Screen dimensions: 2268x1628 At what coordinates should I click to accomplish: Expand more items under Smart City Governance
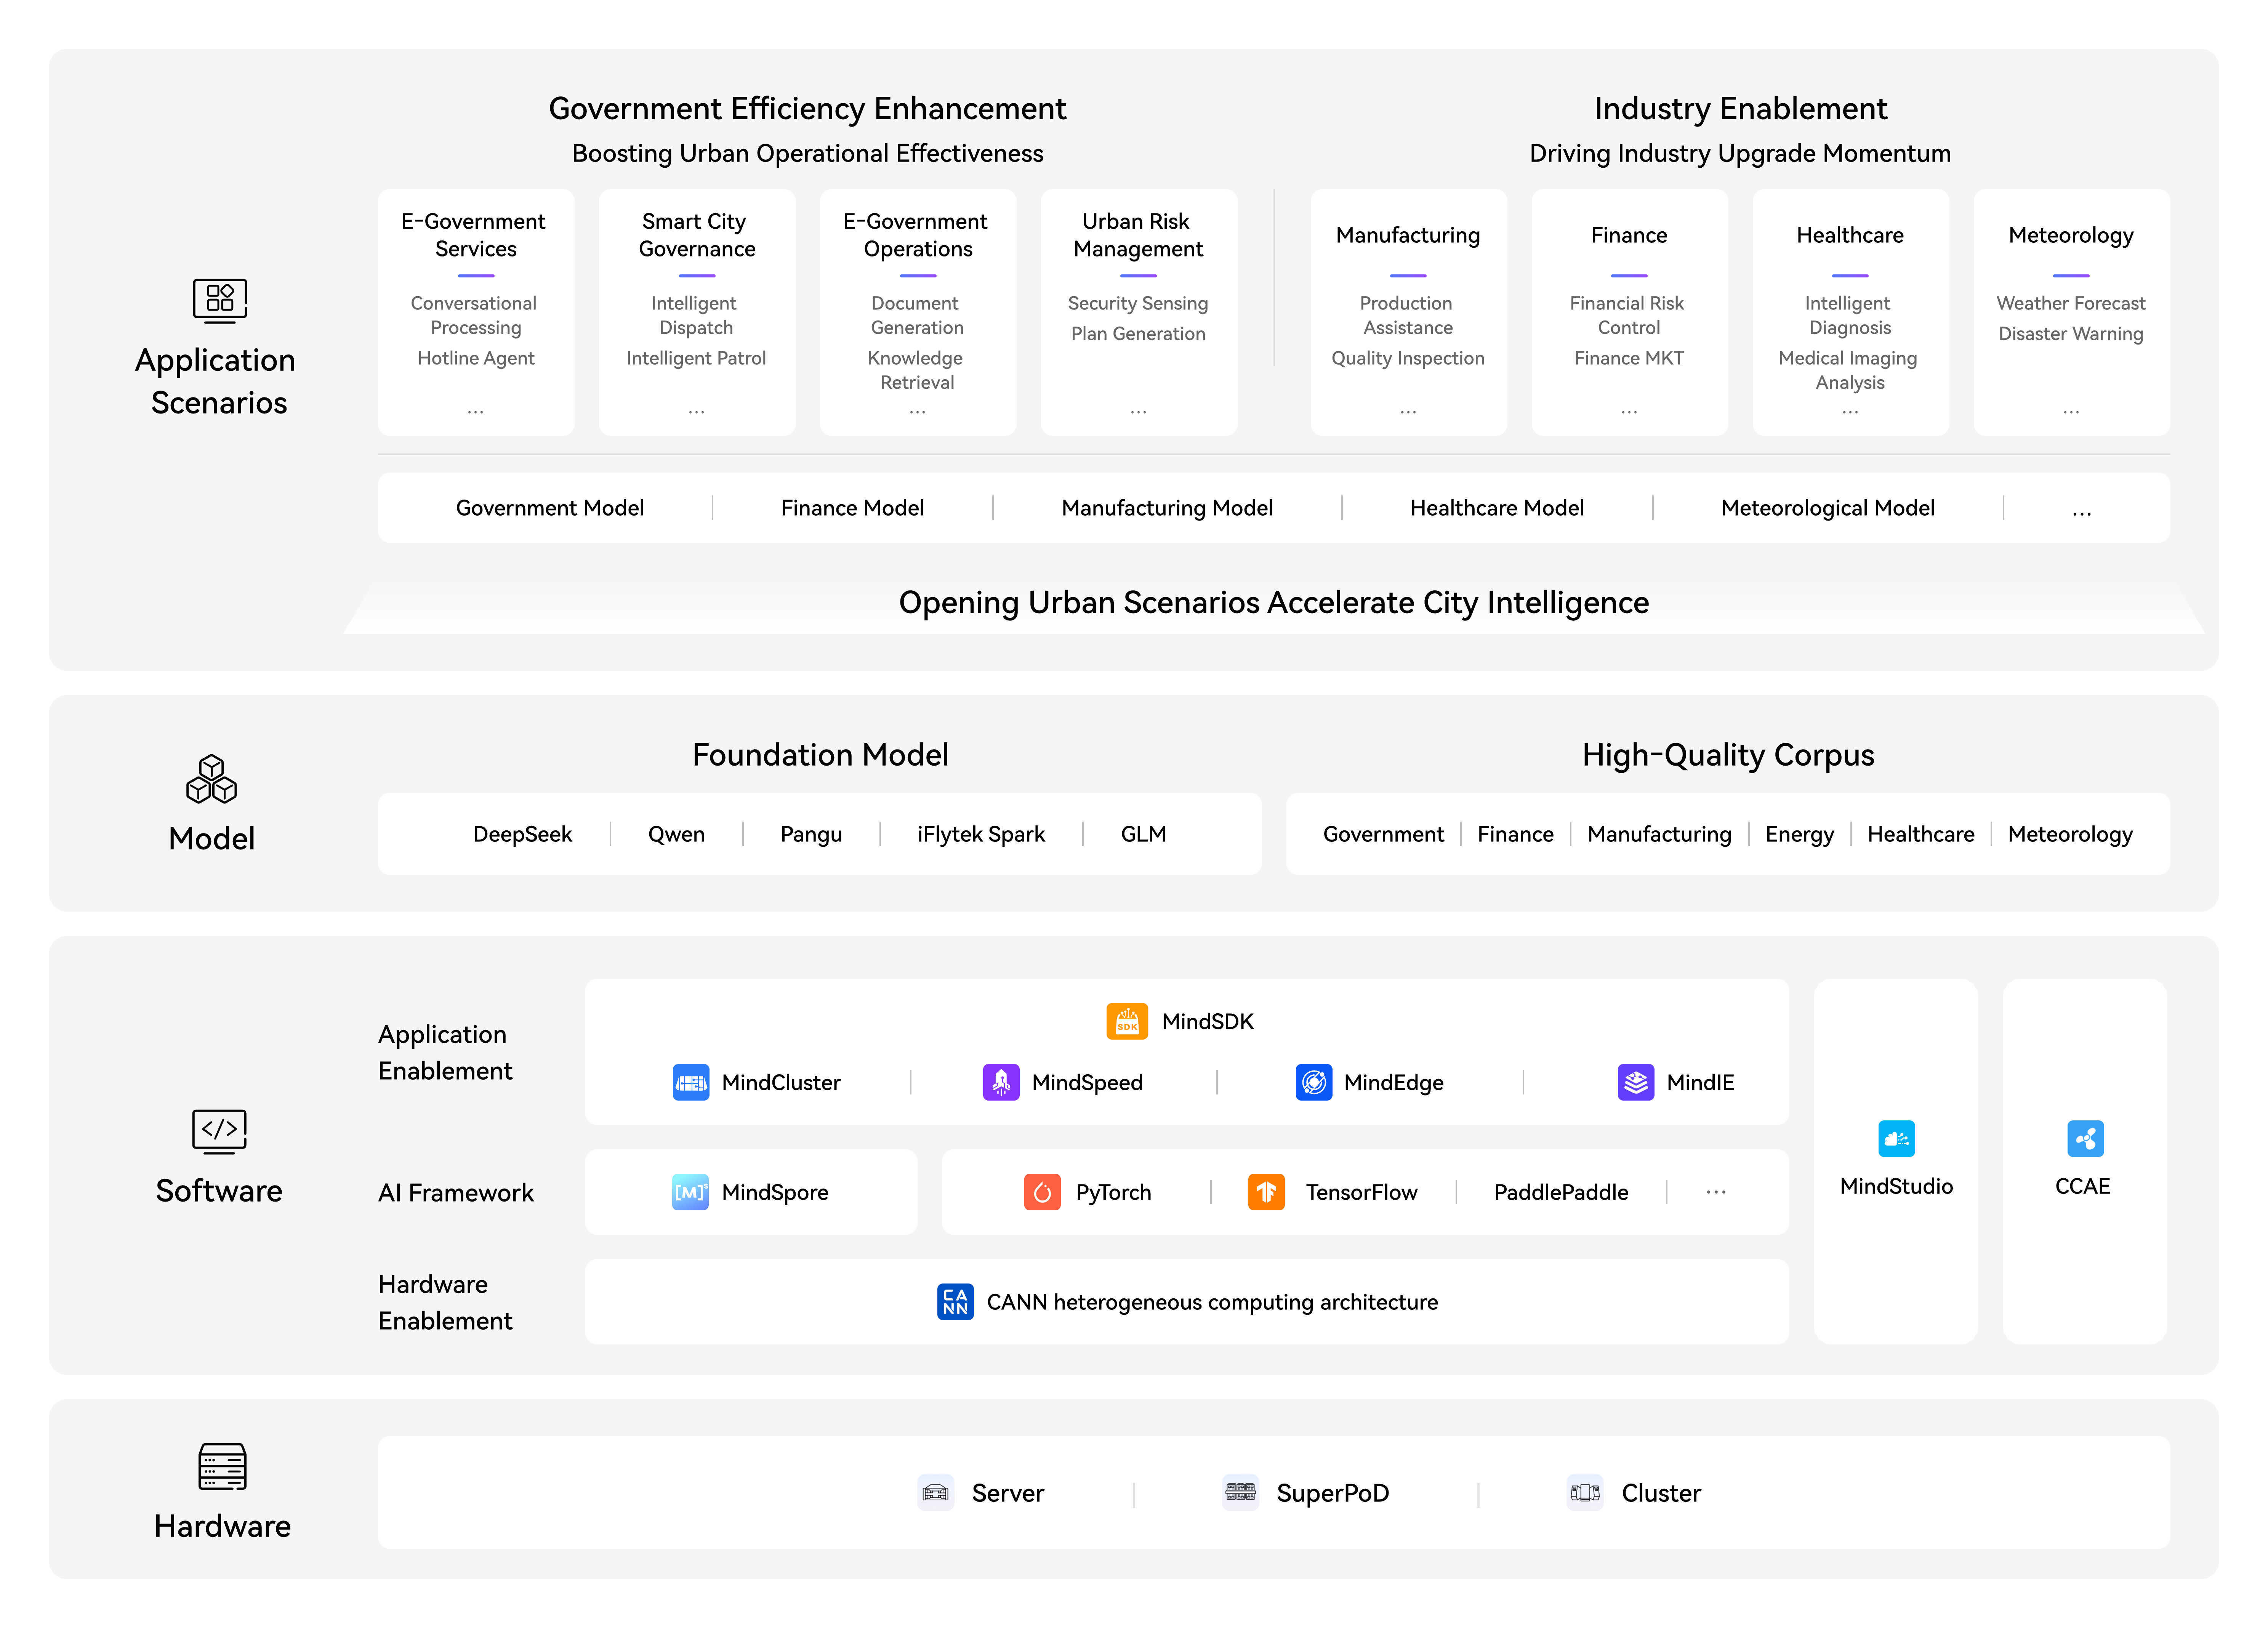[697, 411]
